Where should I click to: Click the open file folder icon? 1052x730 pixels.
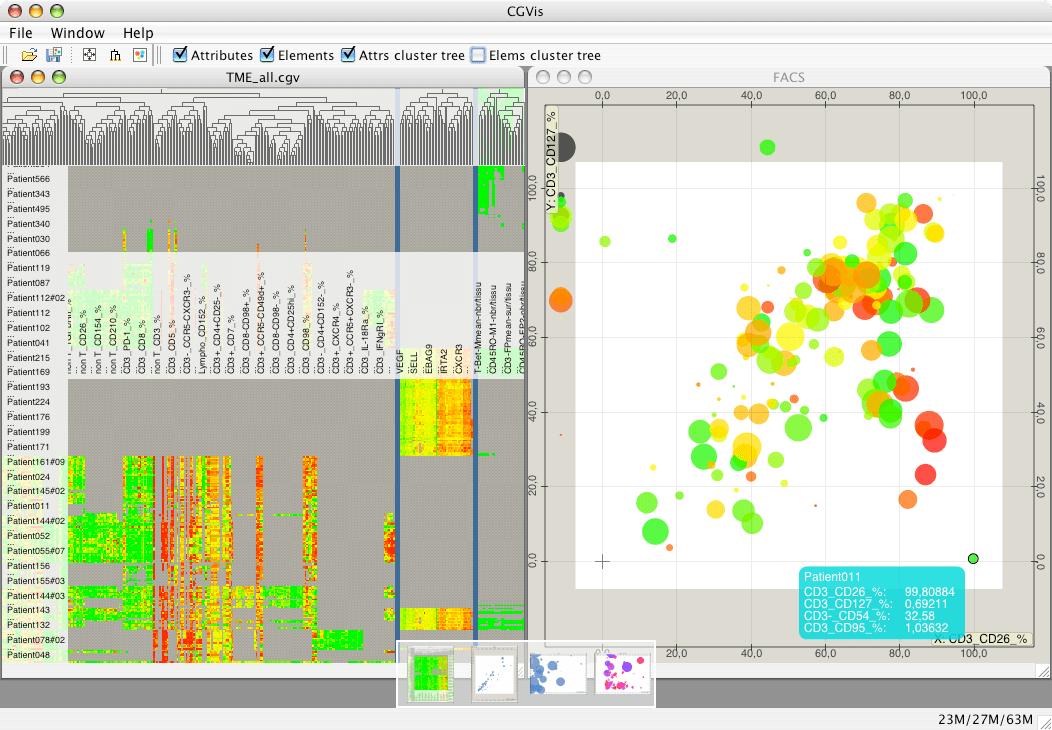click(x=29, y=55)
